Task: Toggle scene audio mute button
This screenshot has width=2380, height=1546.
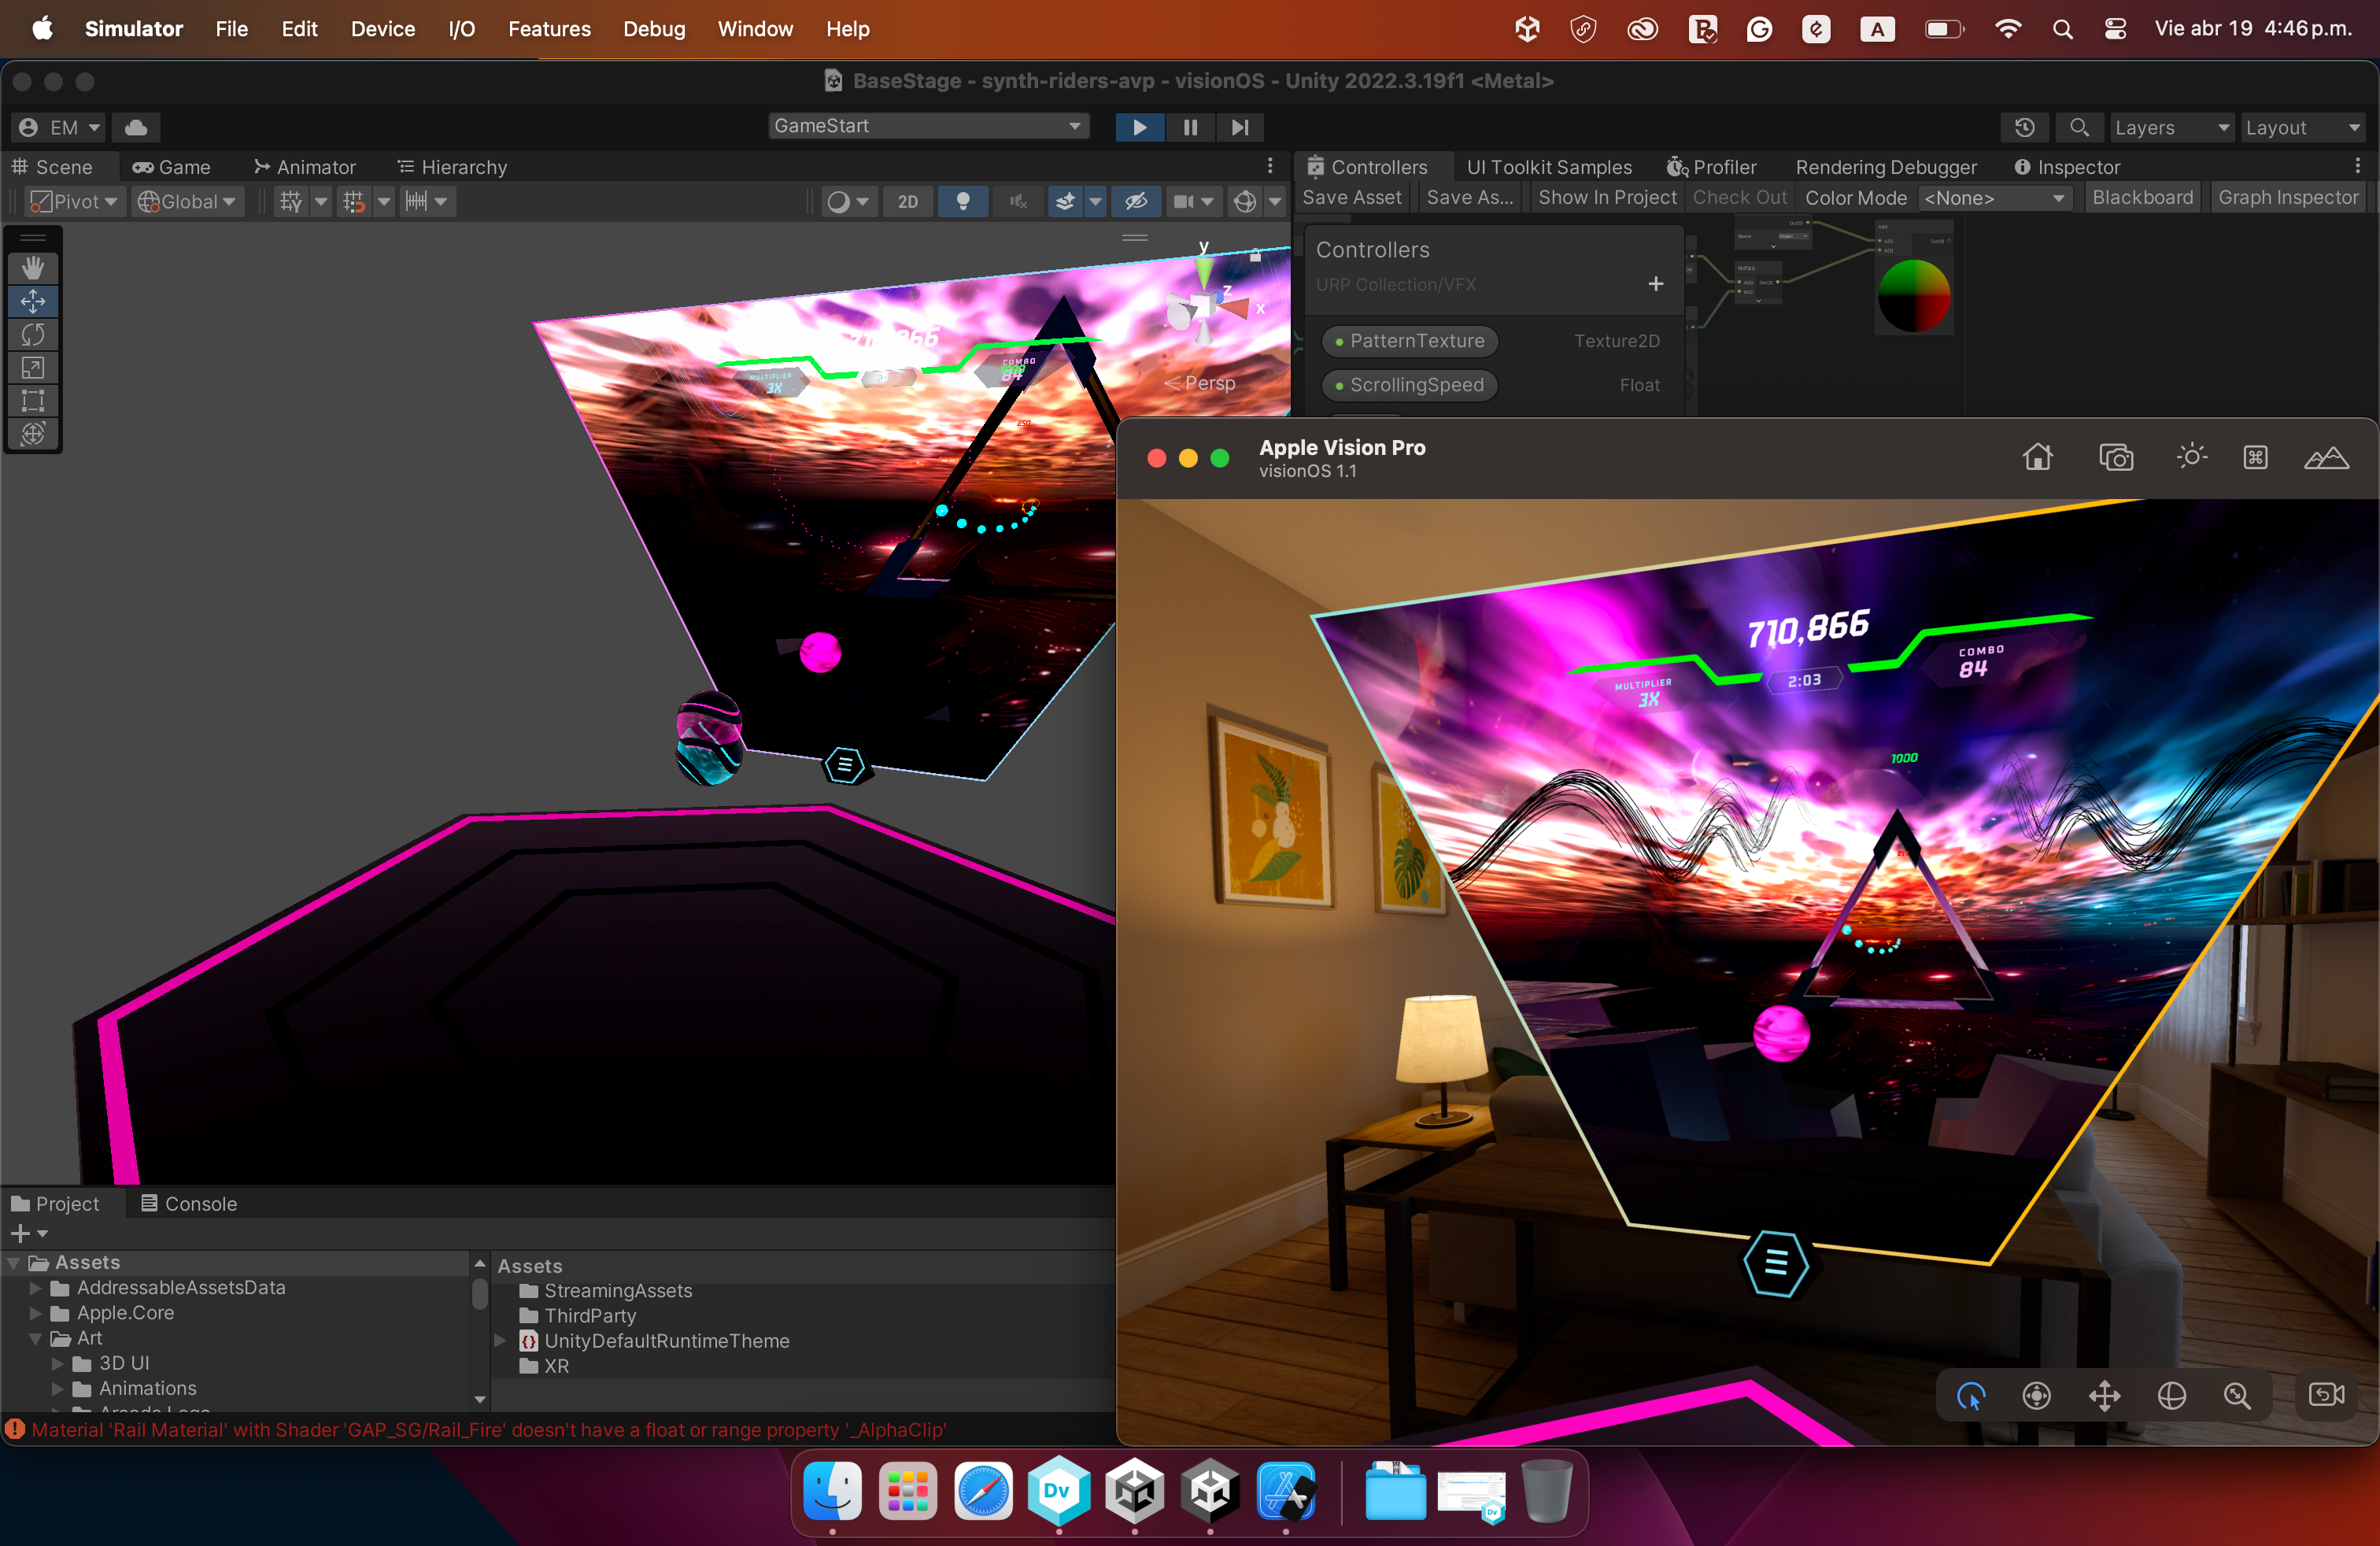Action: click(x=1018, y=201)
